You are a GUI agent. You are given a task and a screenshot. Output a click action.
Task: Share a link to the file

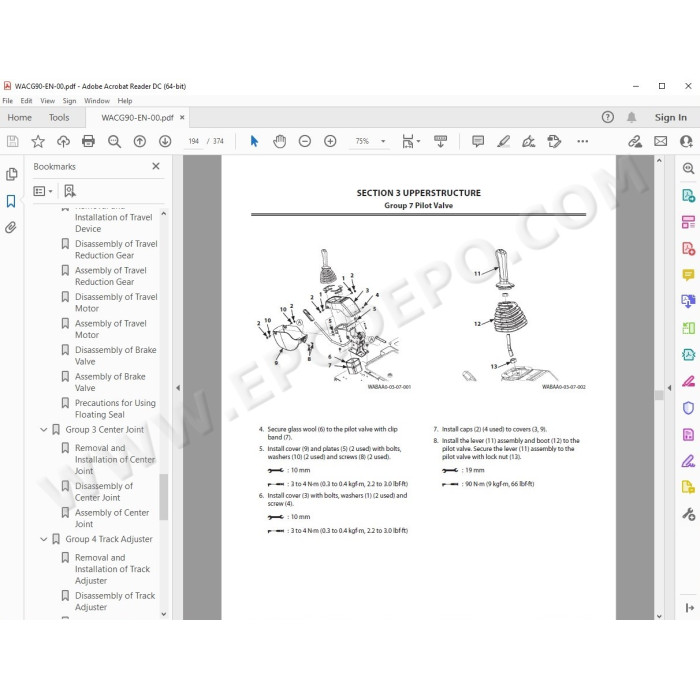635,142
